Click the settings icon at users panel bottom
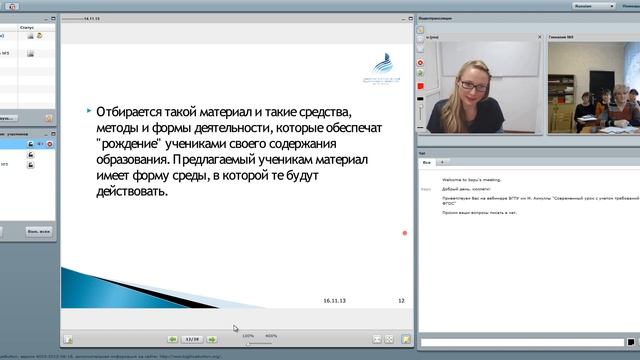The width and height of the screenshot is (640, 360). [49, 118]
